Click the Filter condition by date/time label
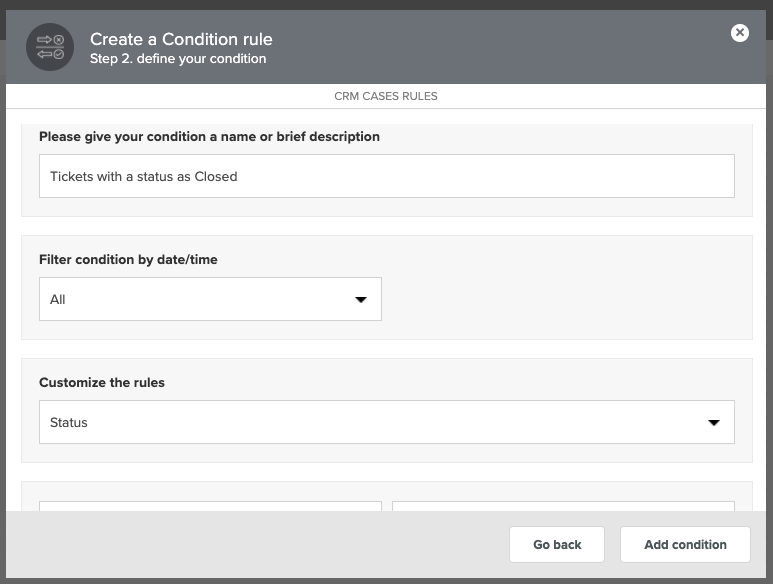This screenshot has width=773, height=584. pos(128,259)
